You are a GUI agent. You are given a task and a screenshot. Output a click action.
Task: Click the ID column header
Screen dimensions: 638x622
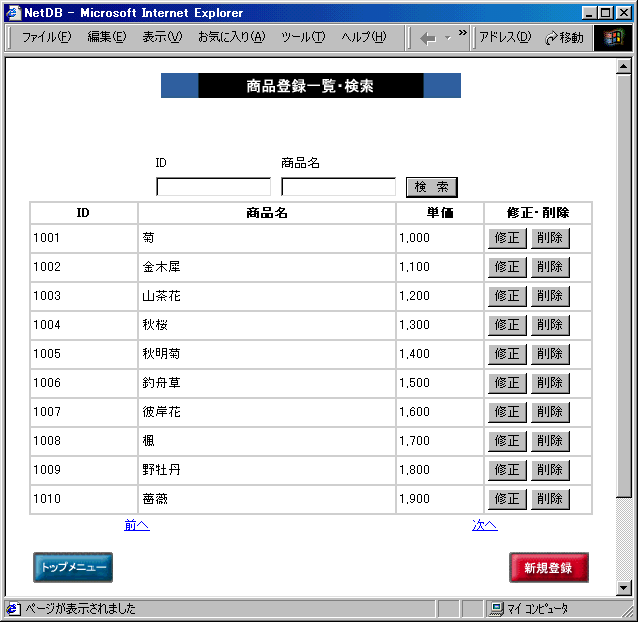[x=84, y=213]
